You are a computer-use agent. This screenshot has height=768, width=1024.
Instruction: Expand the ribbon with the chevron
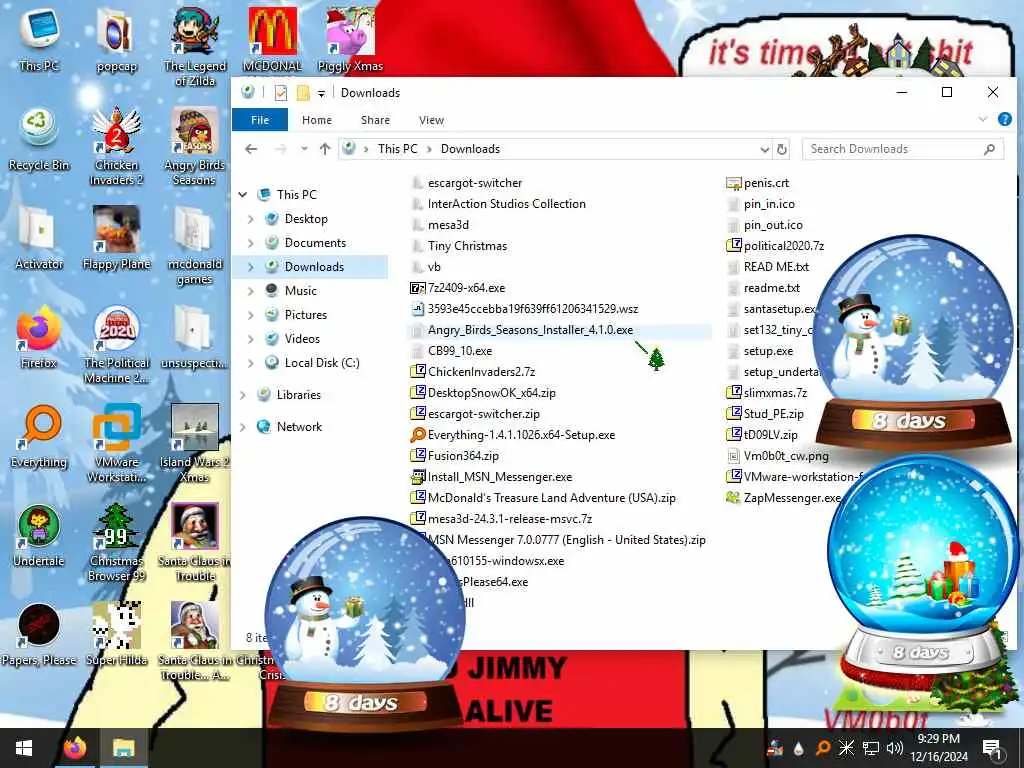point(983,120)
